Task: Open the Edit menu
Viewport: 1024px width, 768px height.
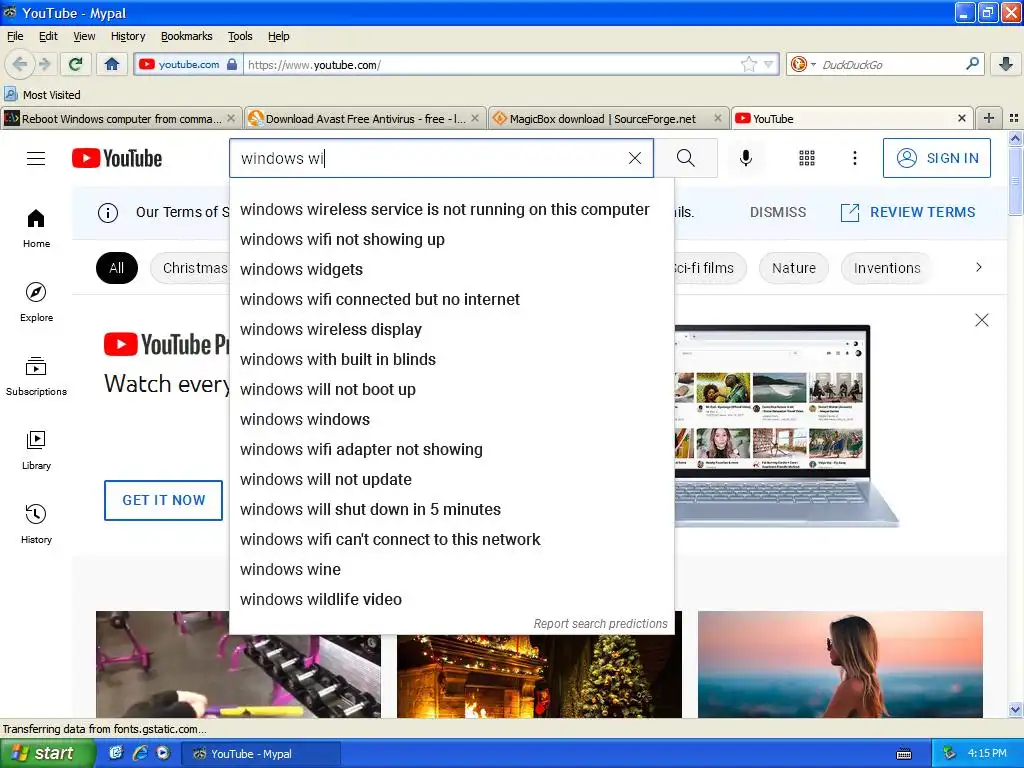Action: click(x=48, y=36)
